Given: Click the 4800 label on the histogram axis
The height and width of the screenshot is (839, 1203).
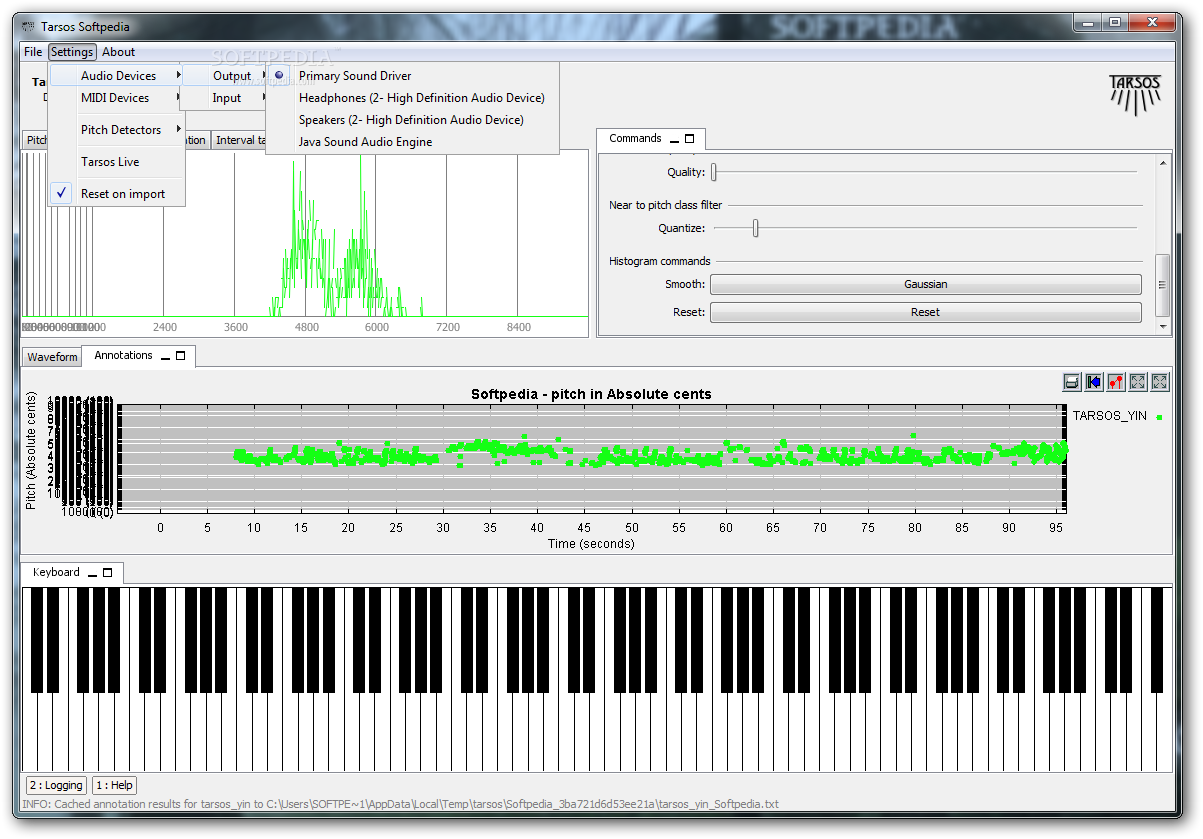Looking at the screenshot, I should pos(307,327).
